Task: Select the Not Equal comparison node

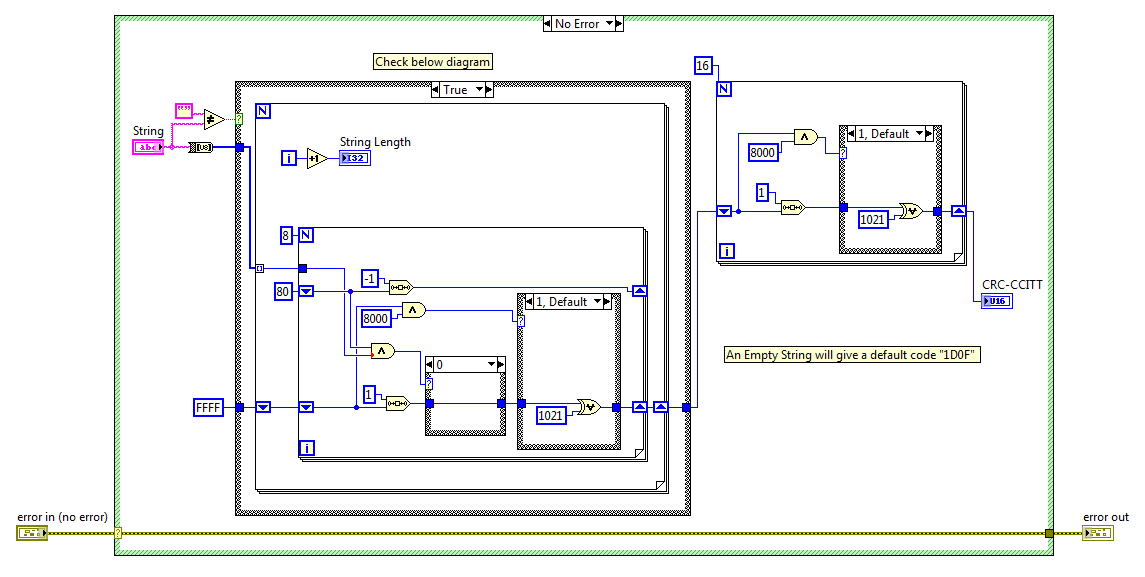Action: pyautogui.click(x=213, y=118)
